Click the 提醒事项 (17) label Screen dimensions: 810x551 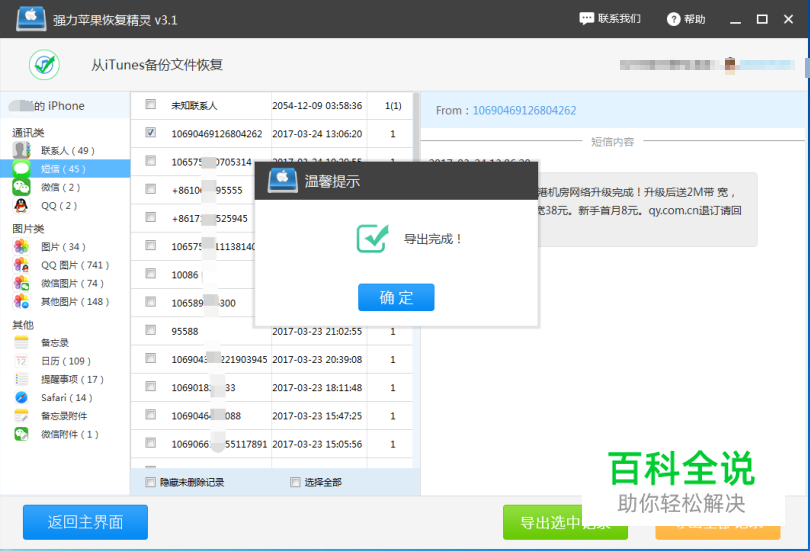click(x=72, y=379)
